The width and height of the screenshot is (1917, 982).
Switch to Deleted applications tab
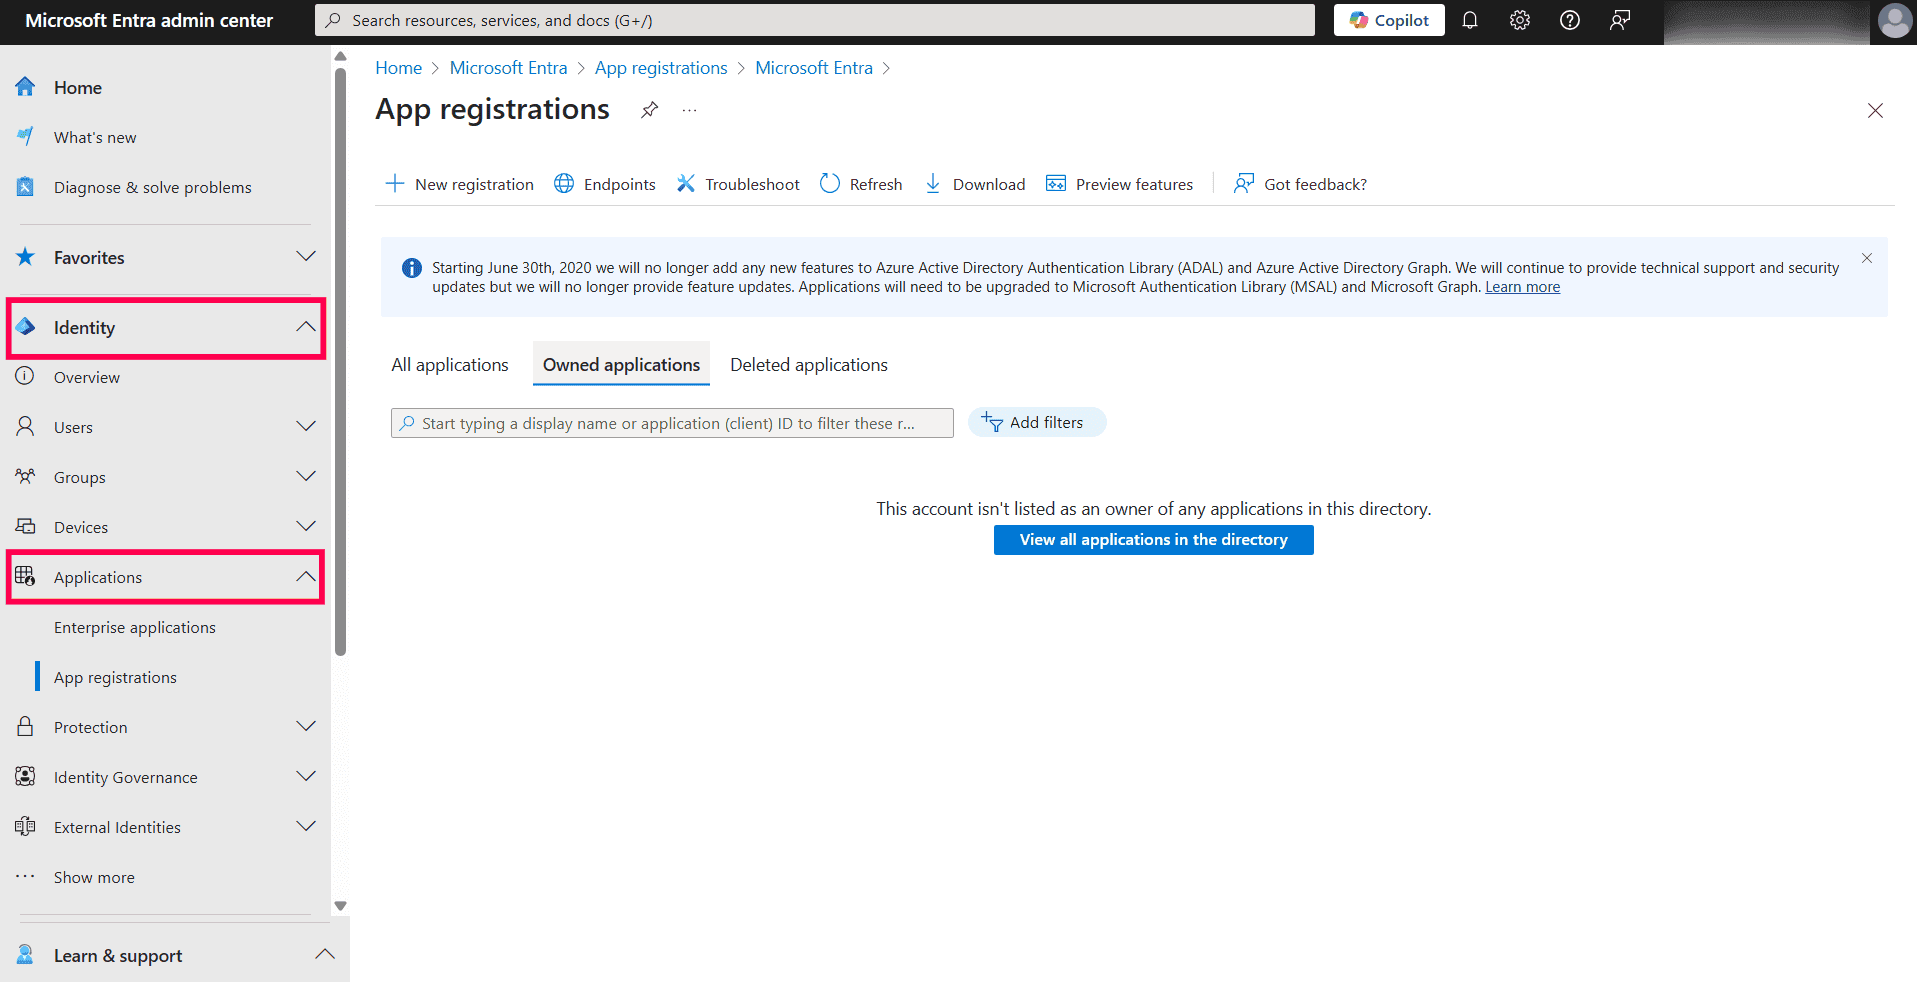point(809,365)
